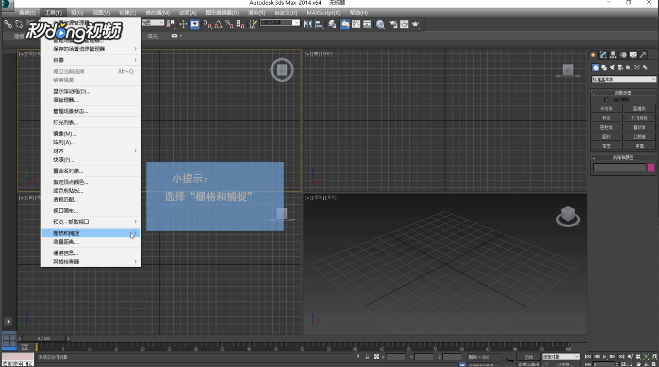Open the Material Editor icon
This screenshot has height=367, width=659.
click(380, 24)
